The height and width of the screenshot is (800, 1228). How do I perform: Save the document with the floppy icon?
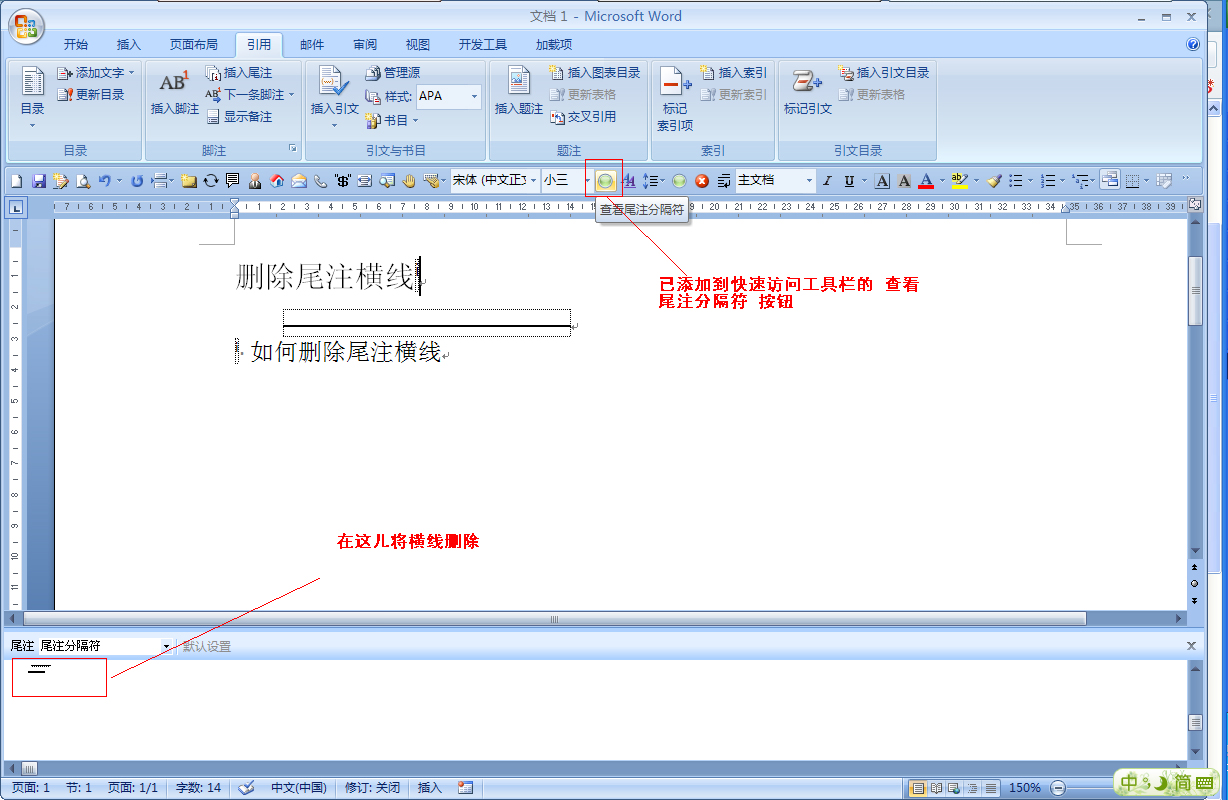point(39,181)
